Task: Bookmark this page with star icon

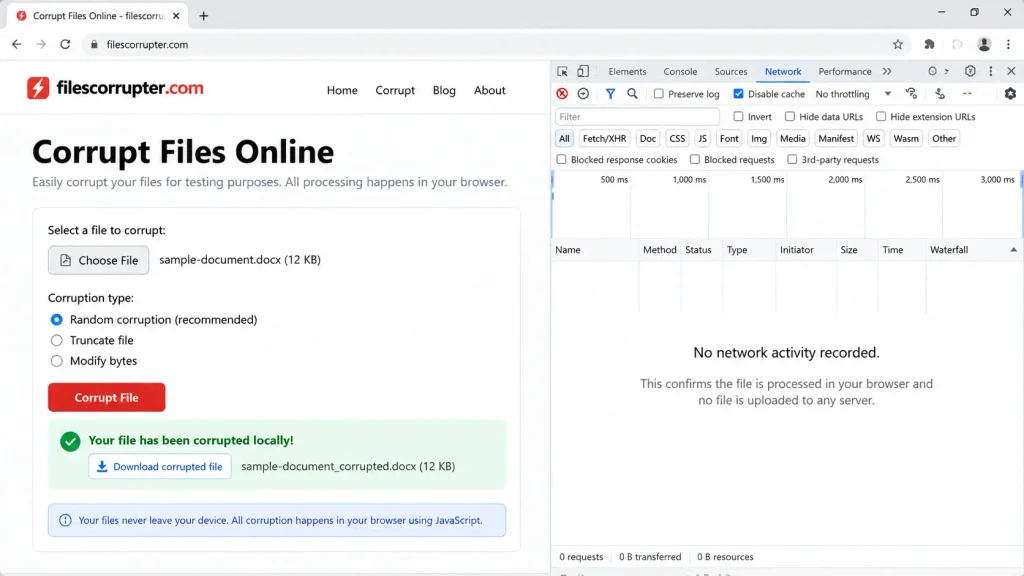Action: (898, 44)
